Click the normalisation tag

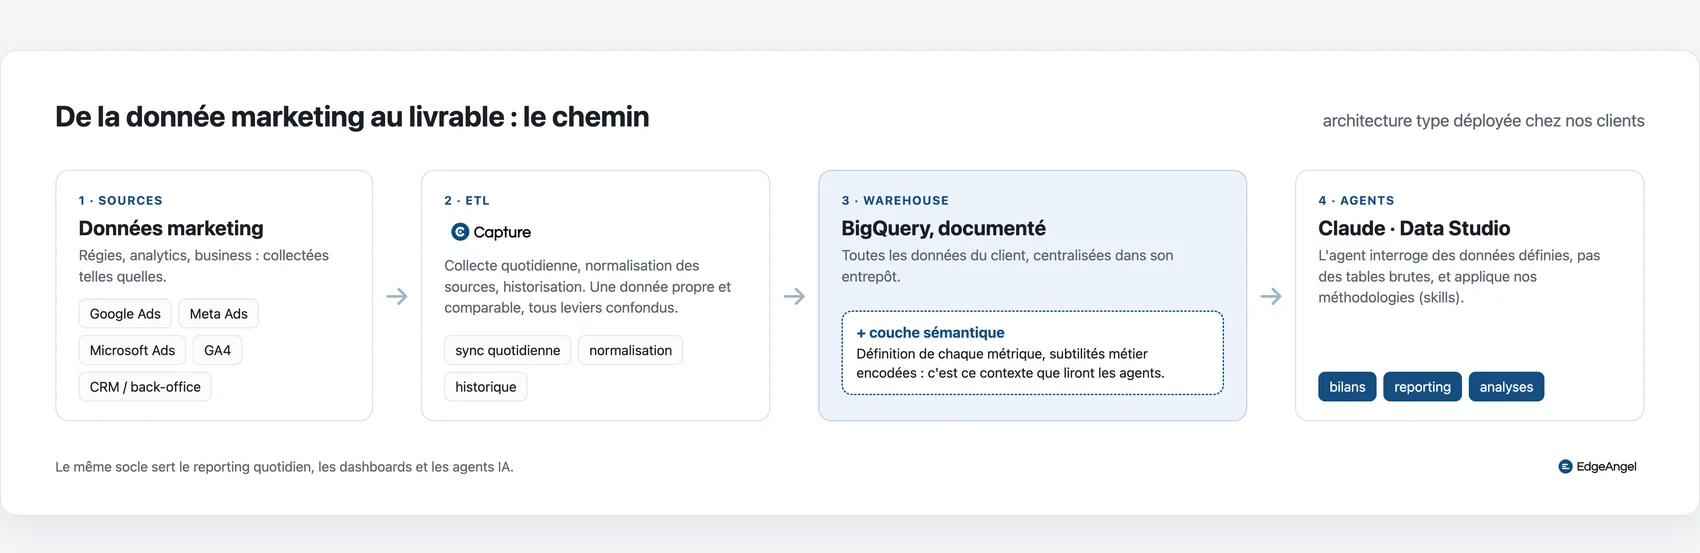pos(630,350)
